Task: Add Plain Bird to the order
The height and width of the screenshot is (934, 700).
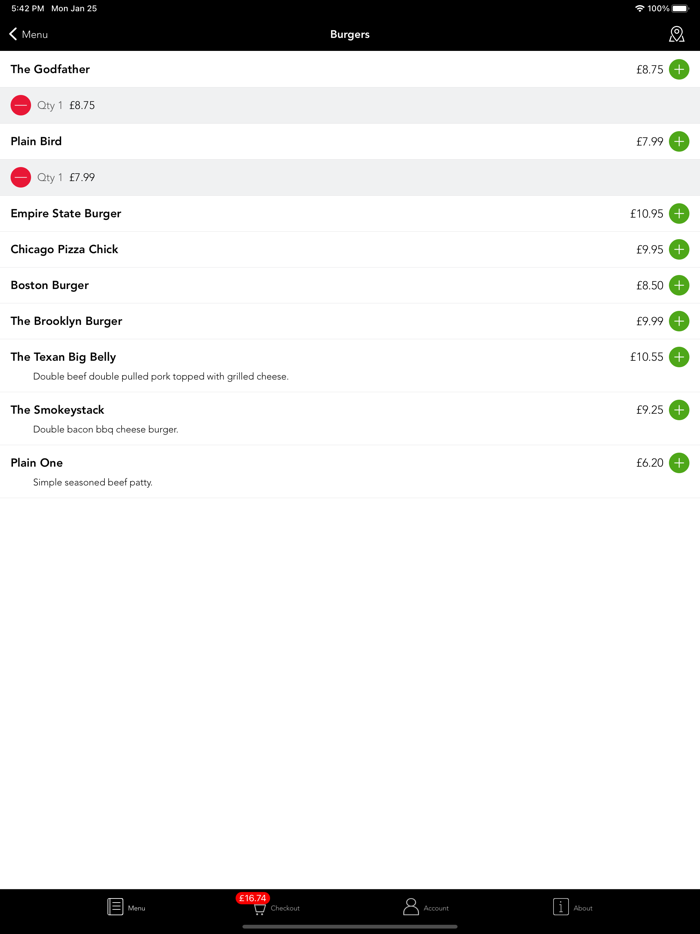Action: click(x=679, y=141)
